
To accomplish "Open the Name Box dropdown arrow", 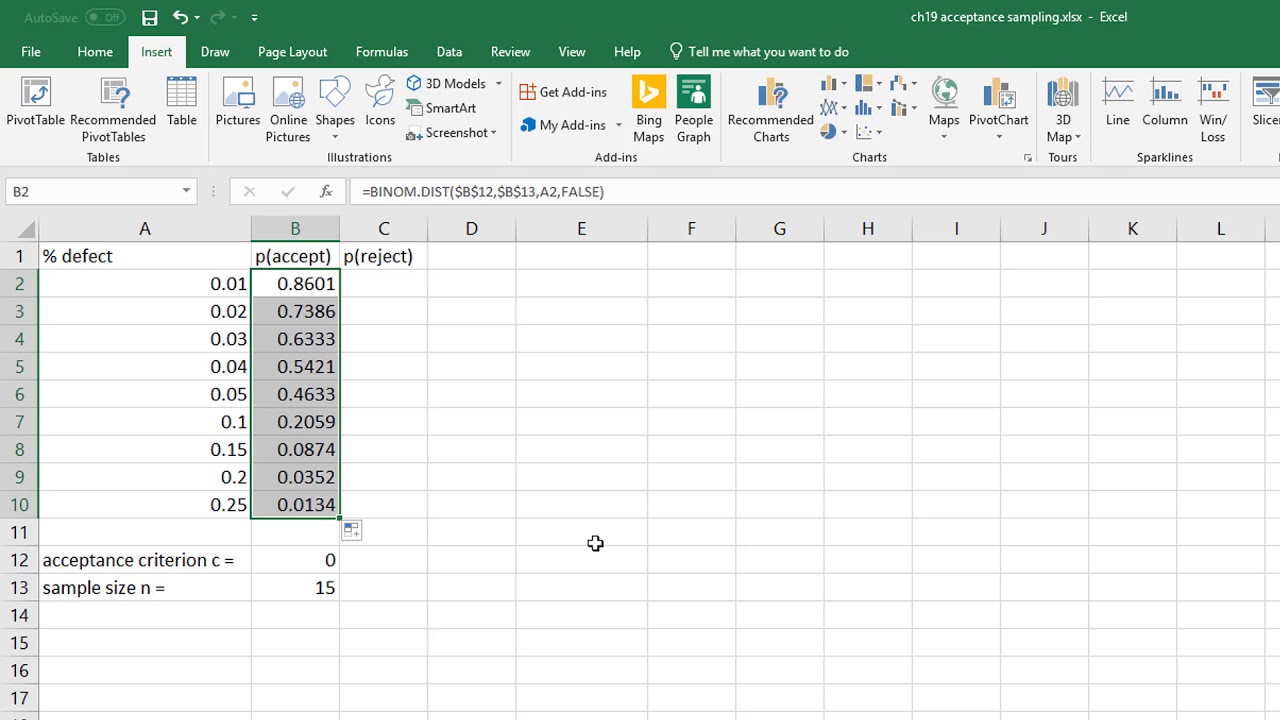I will tap(186, 191).
